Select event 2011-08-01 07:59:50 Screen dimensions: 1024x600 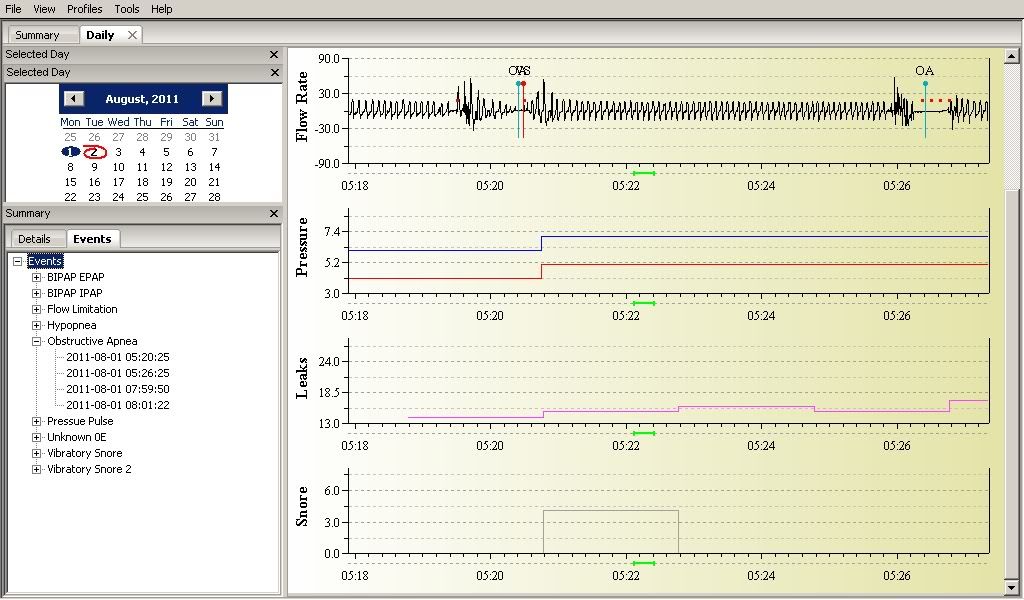118,389
